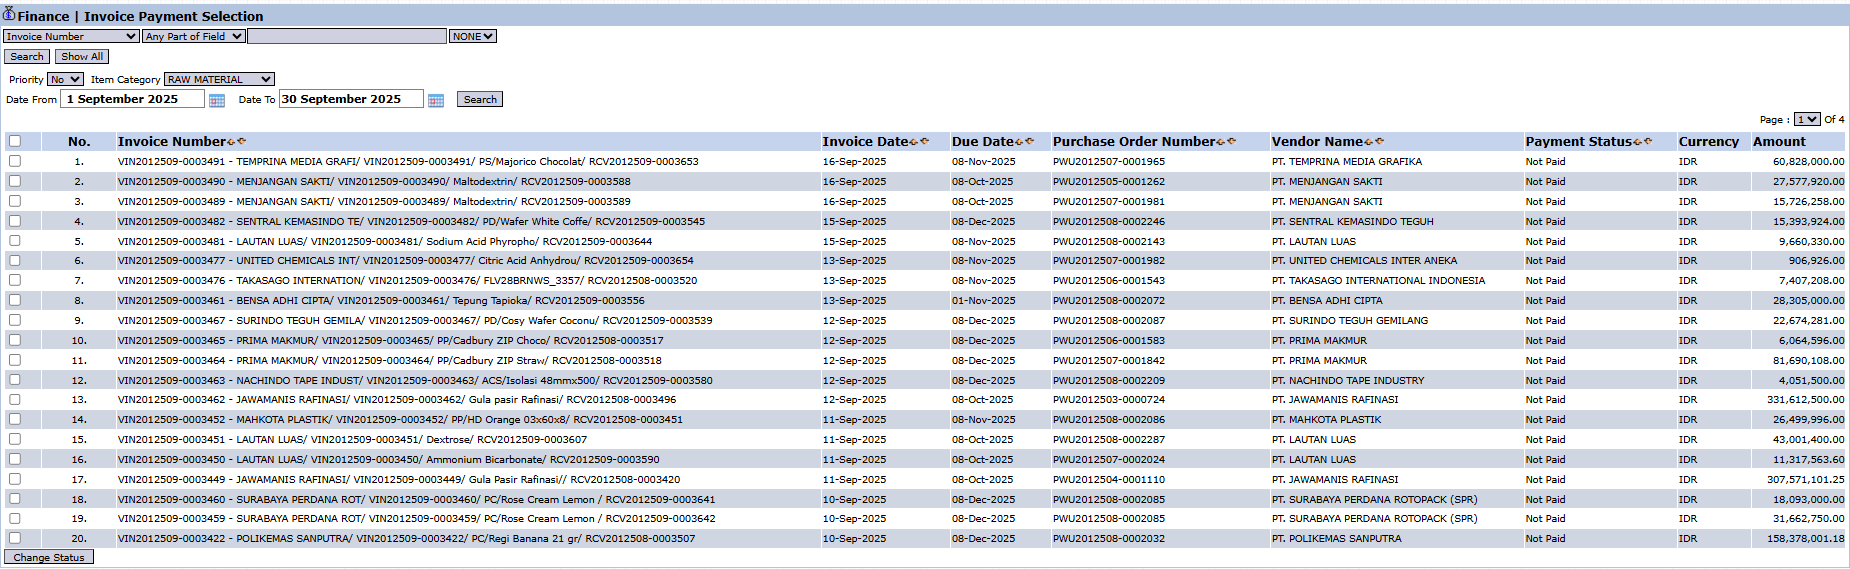The image size is (1850, 569).
Task: Click the Search button next to Date To
Action: coord(480,99)
